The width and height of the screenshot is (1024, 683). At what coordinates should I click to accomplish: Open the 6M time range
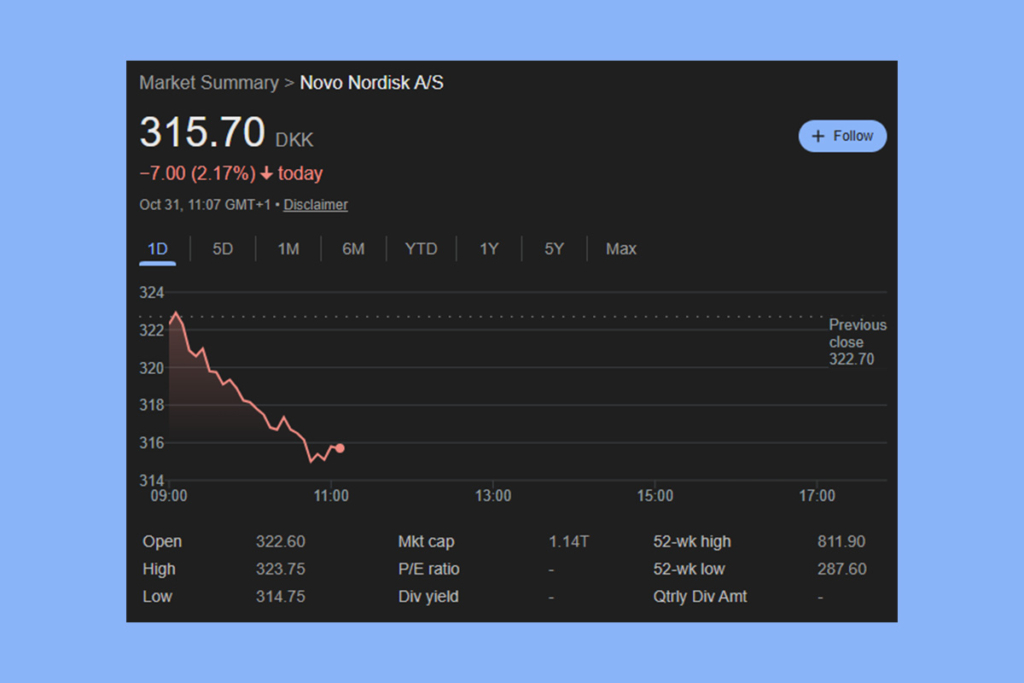pos(353,248)
